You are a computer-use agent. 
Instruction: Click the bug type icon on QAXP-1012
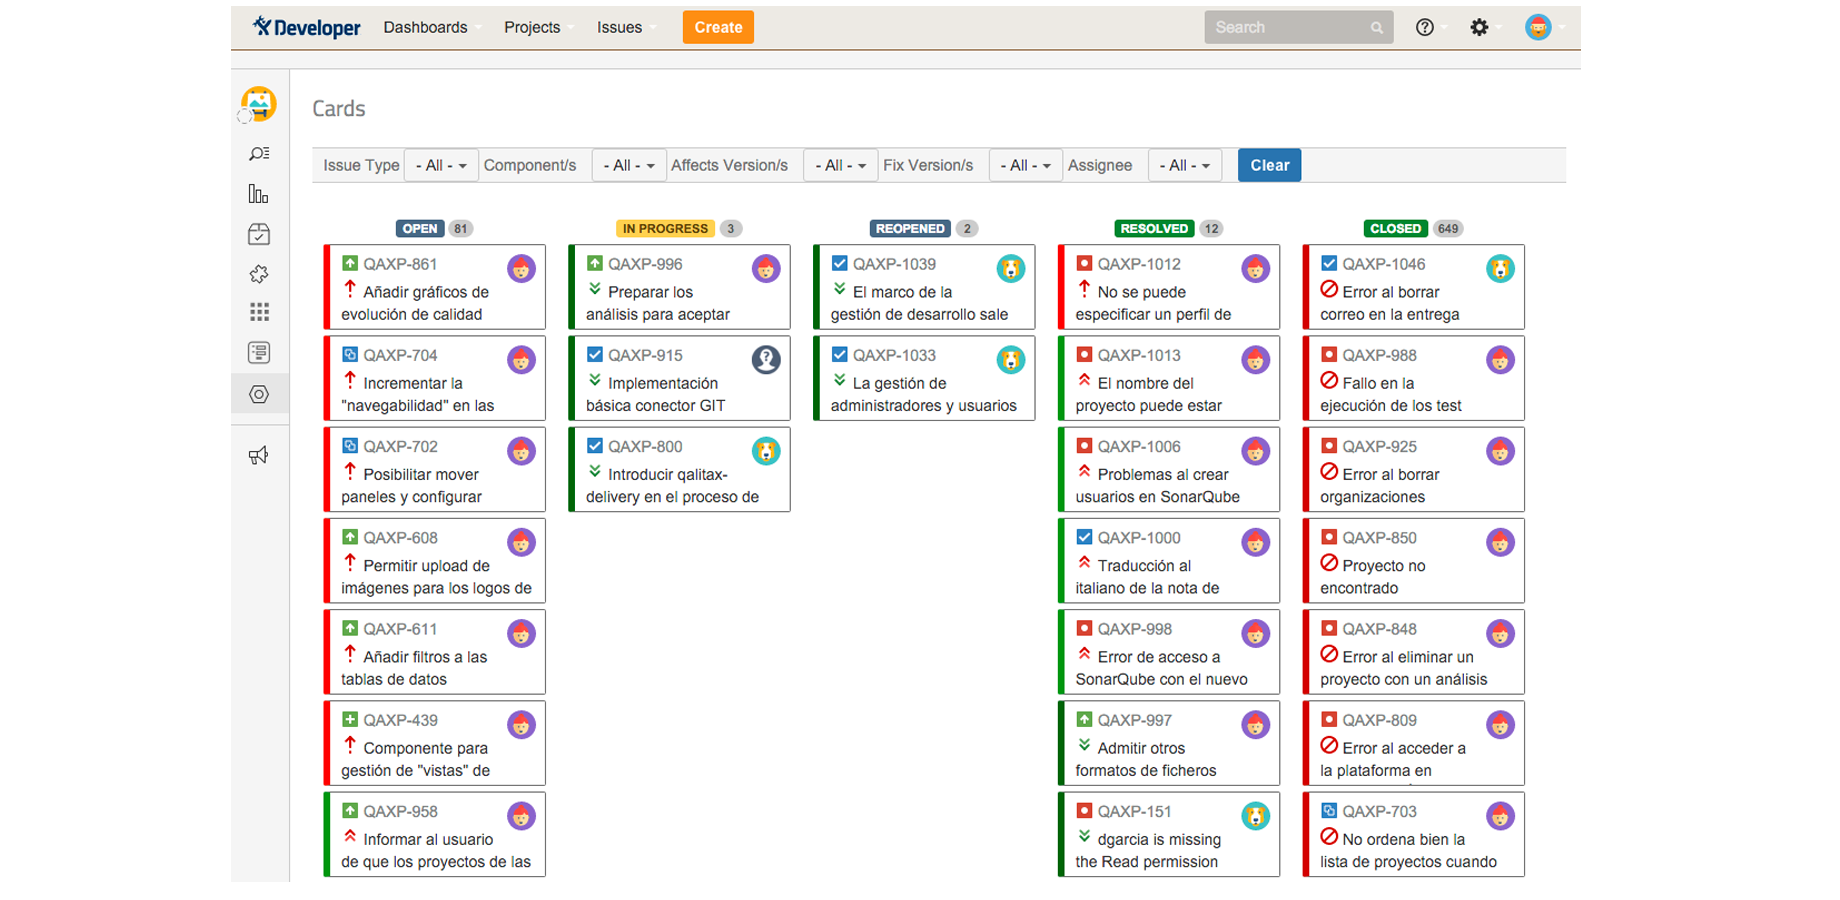1084,263
